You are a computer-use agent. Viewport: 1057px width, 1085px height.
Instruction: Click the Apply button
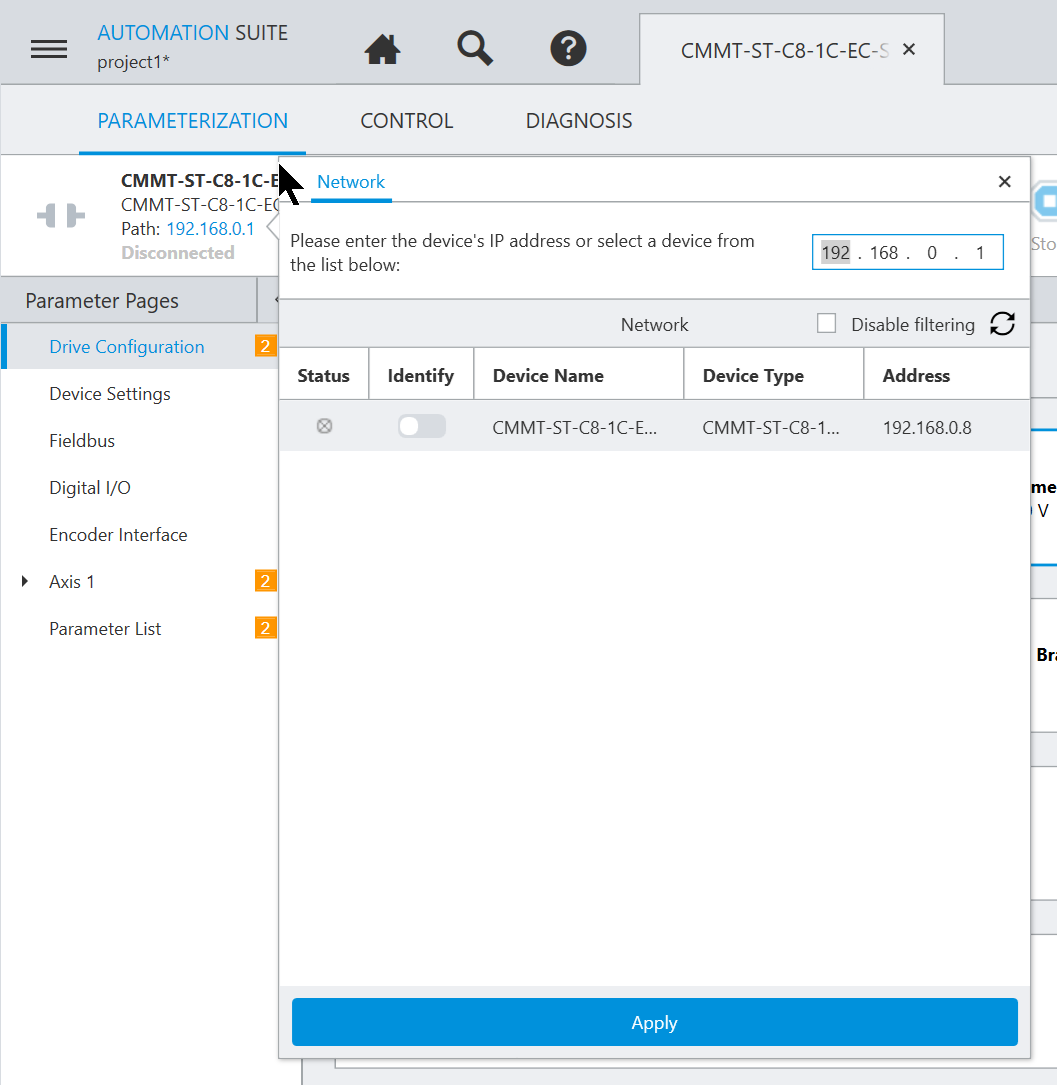[x=654, y=1022]
